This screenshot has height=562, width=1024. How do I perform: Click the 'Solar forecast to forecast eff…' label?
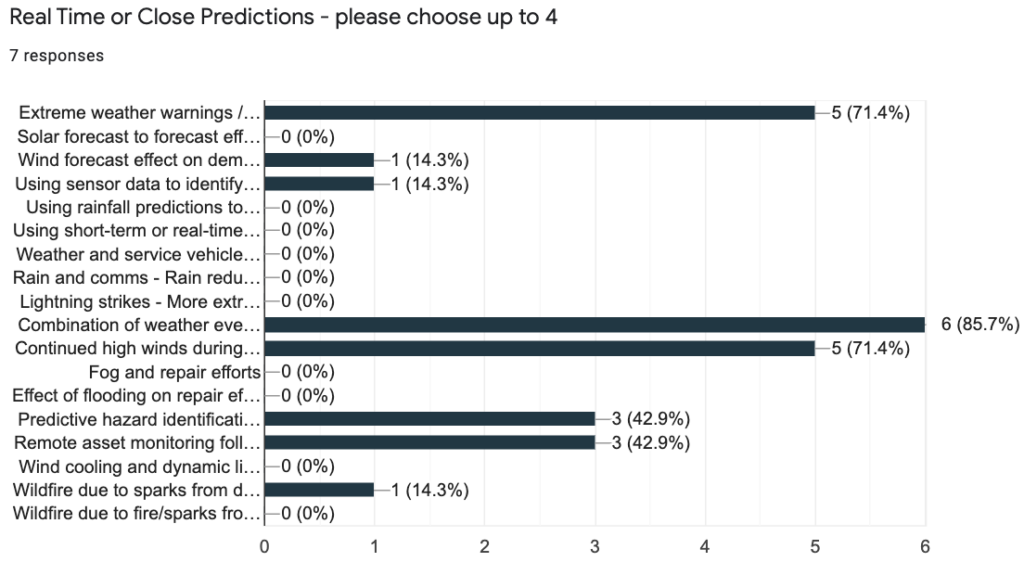tap(138, 136)
